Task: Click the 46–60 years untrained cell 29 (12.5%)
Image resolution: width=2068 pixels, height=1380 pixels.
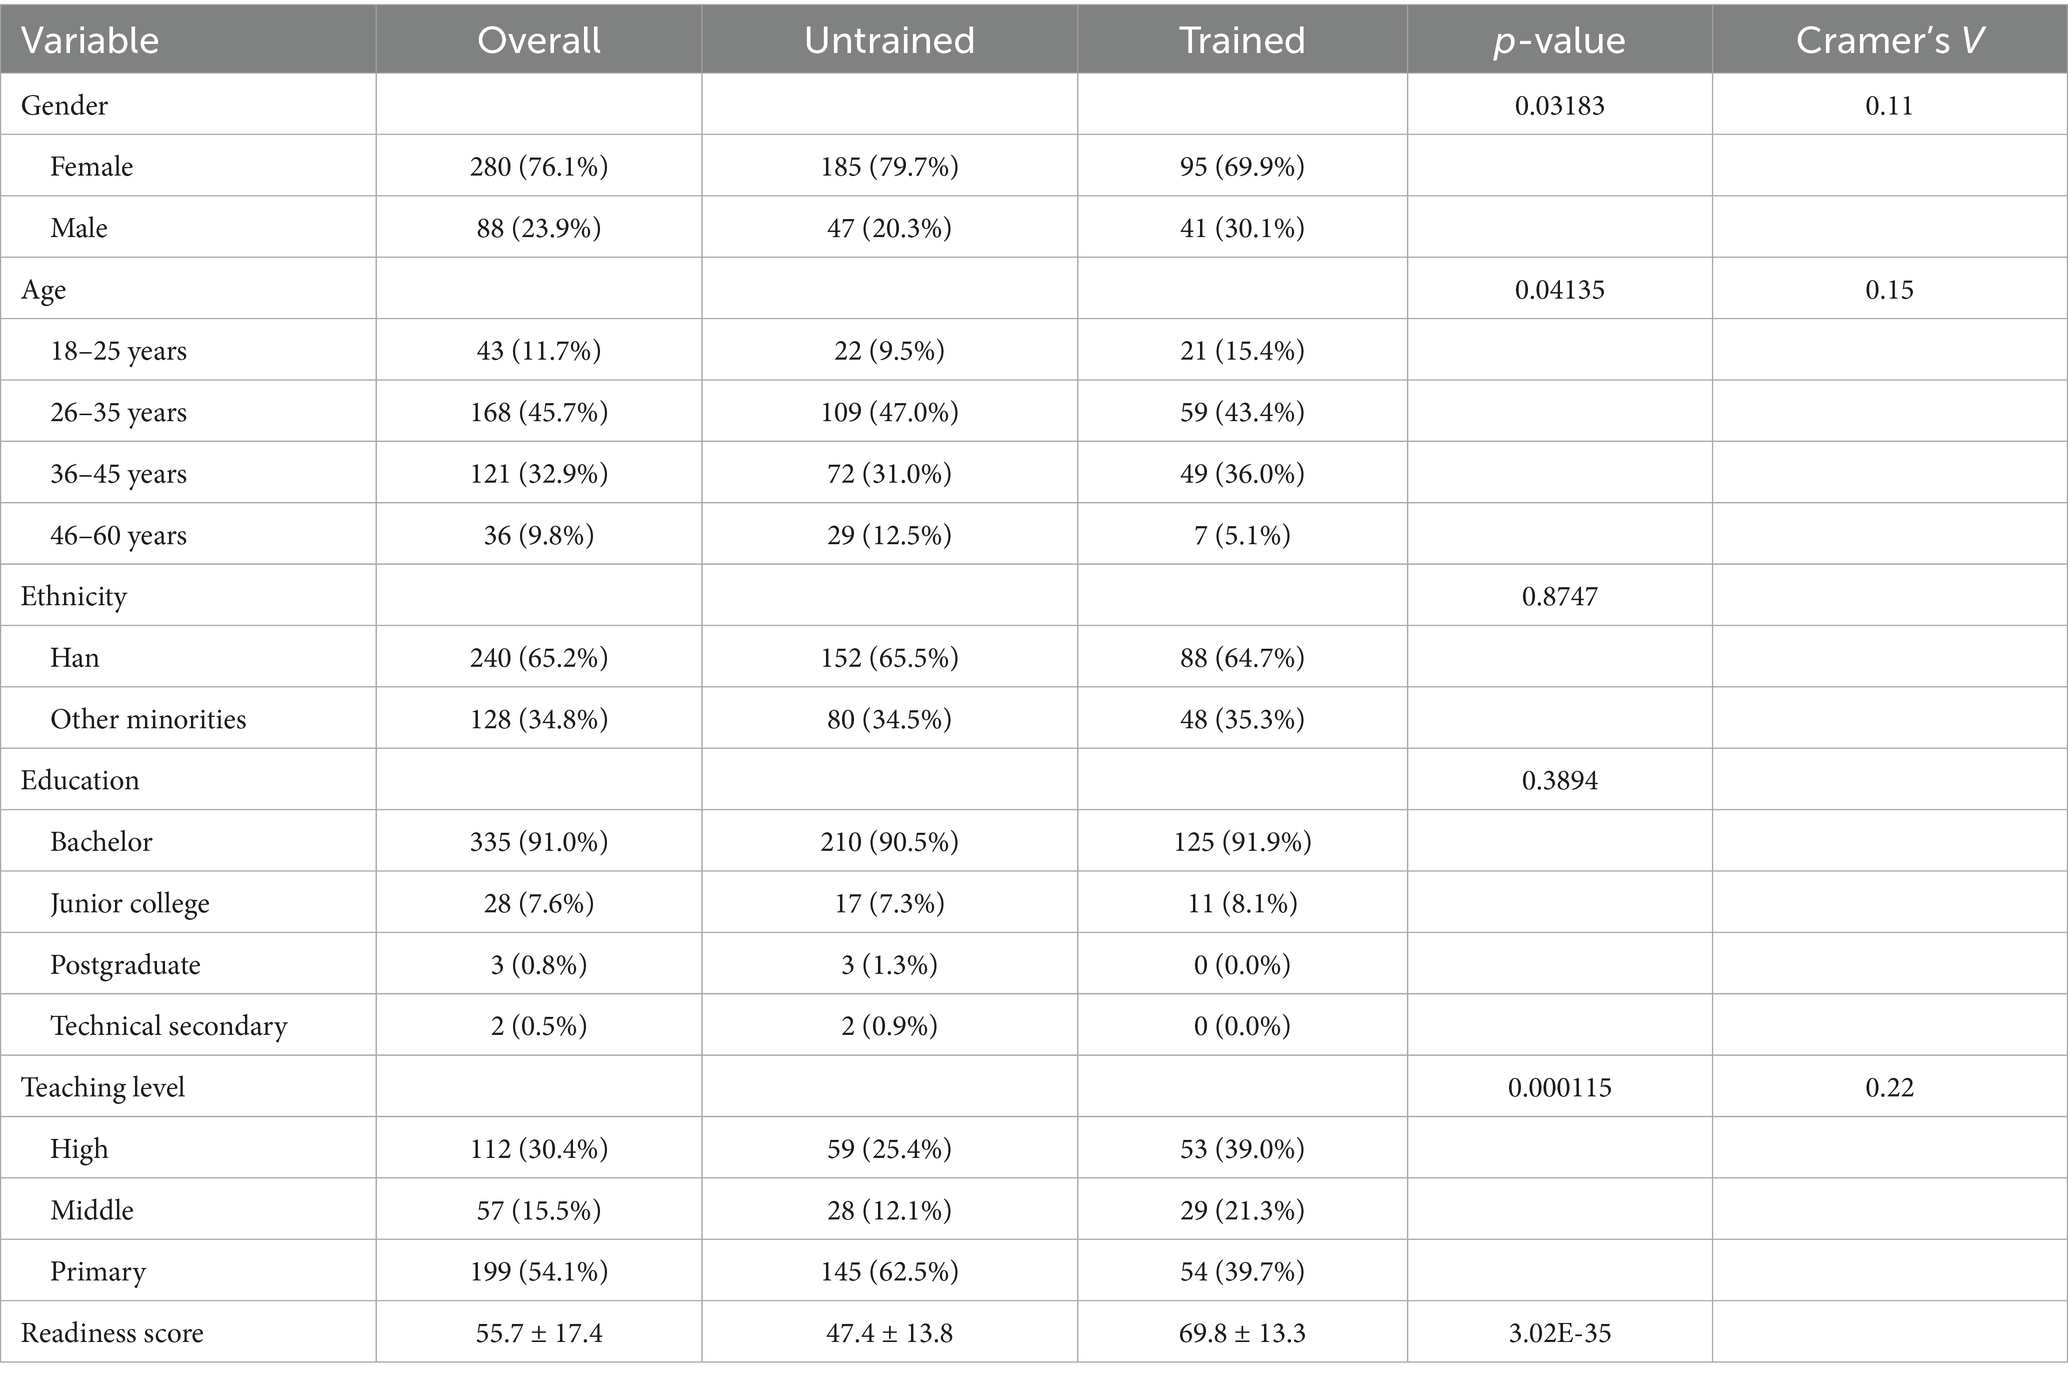Action: pyautogui.click(x=889, y=535)
